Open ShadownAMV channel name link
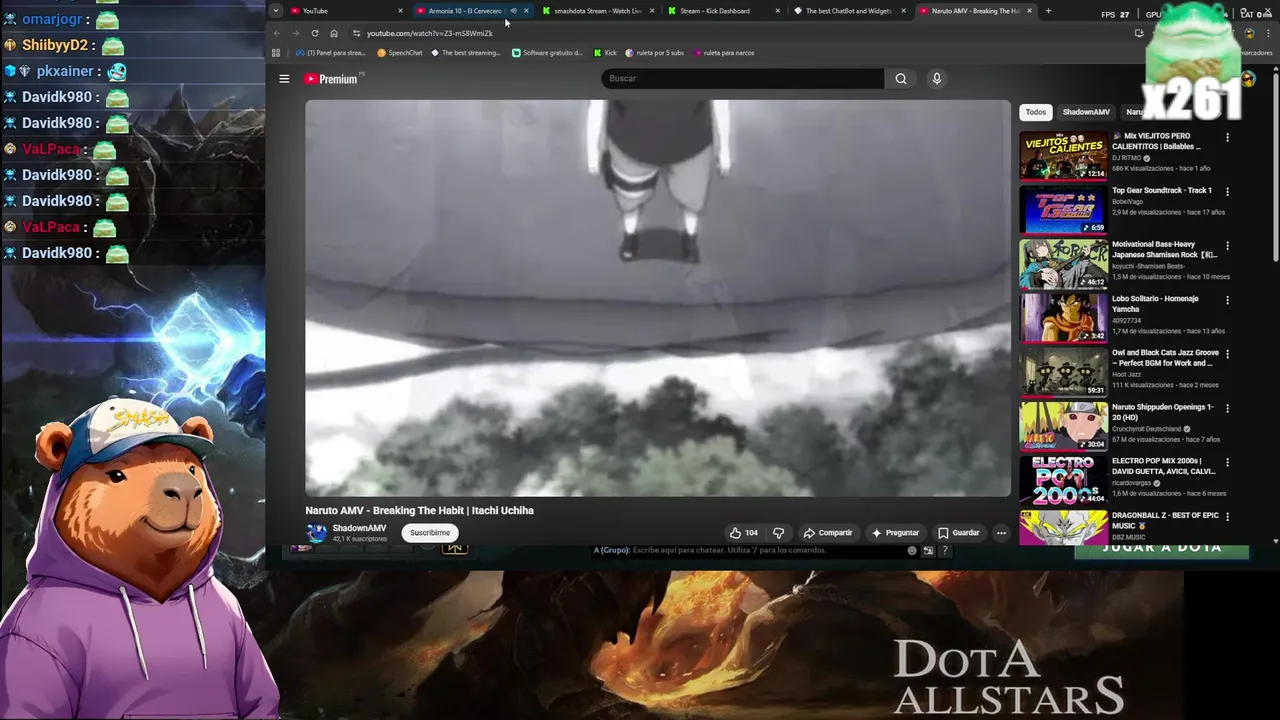This screenshot has width=1280, height=720. pos(359,528)
